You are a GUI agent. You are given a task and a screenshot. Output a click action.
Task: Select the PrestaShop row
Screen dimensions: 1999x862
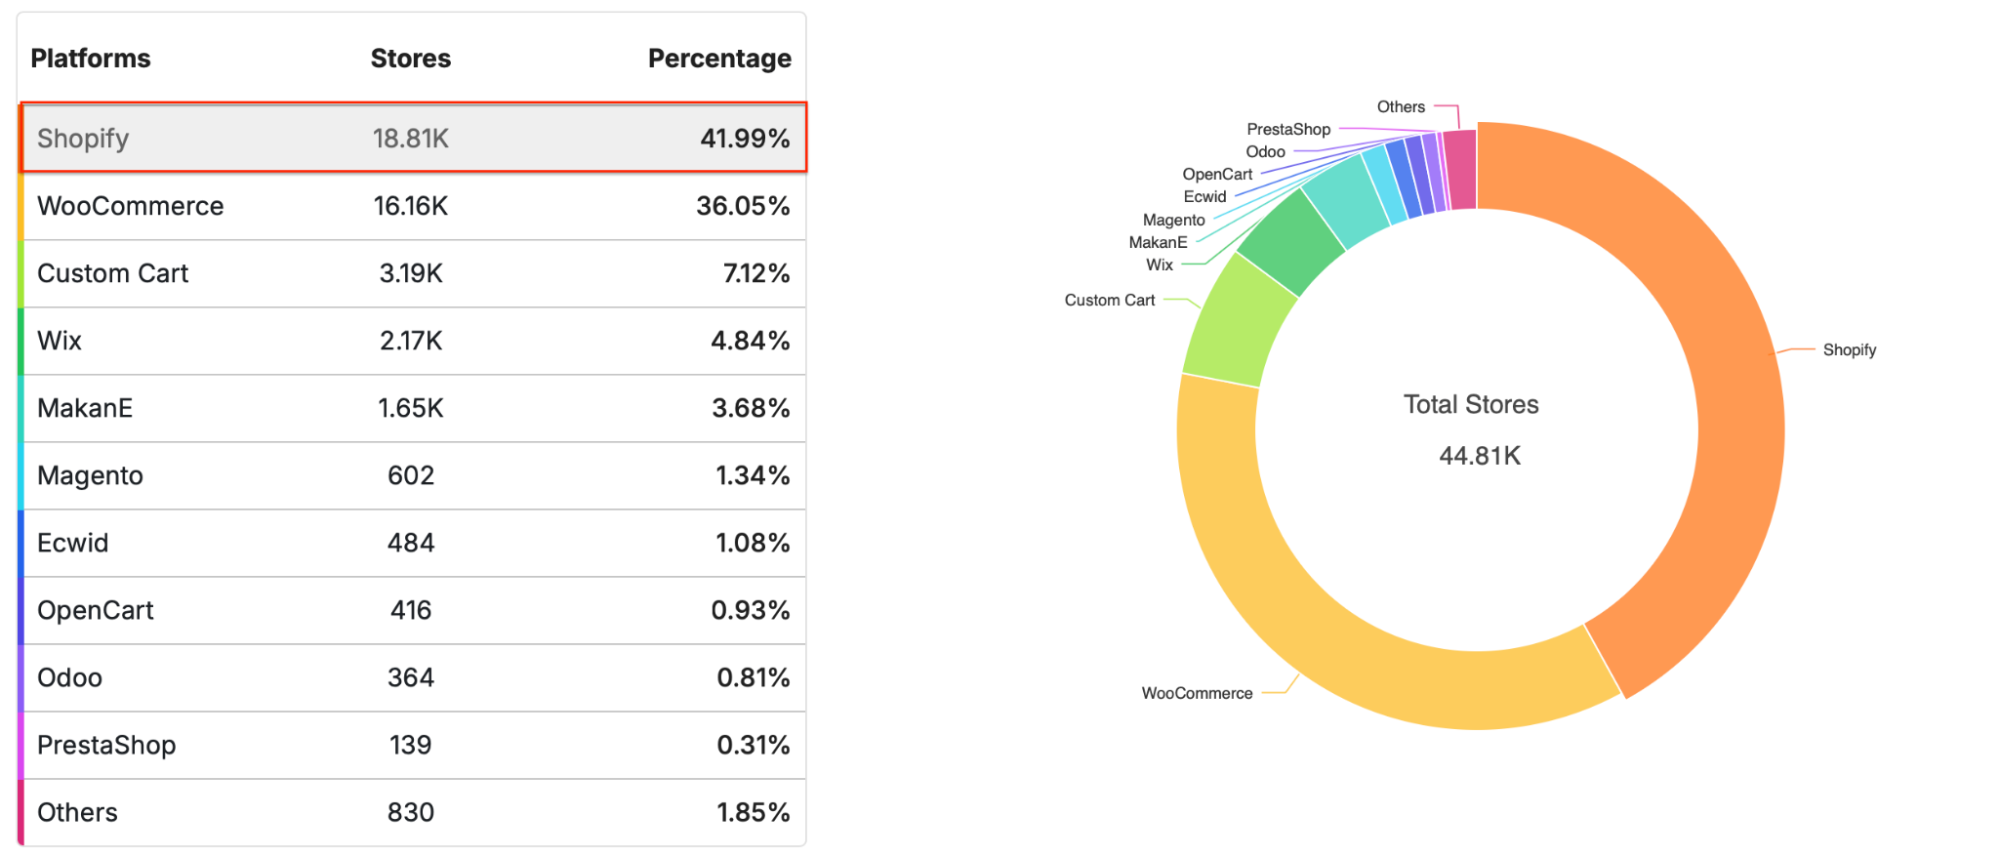pos(413,745)
